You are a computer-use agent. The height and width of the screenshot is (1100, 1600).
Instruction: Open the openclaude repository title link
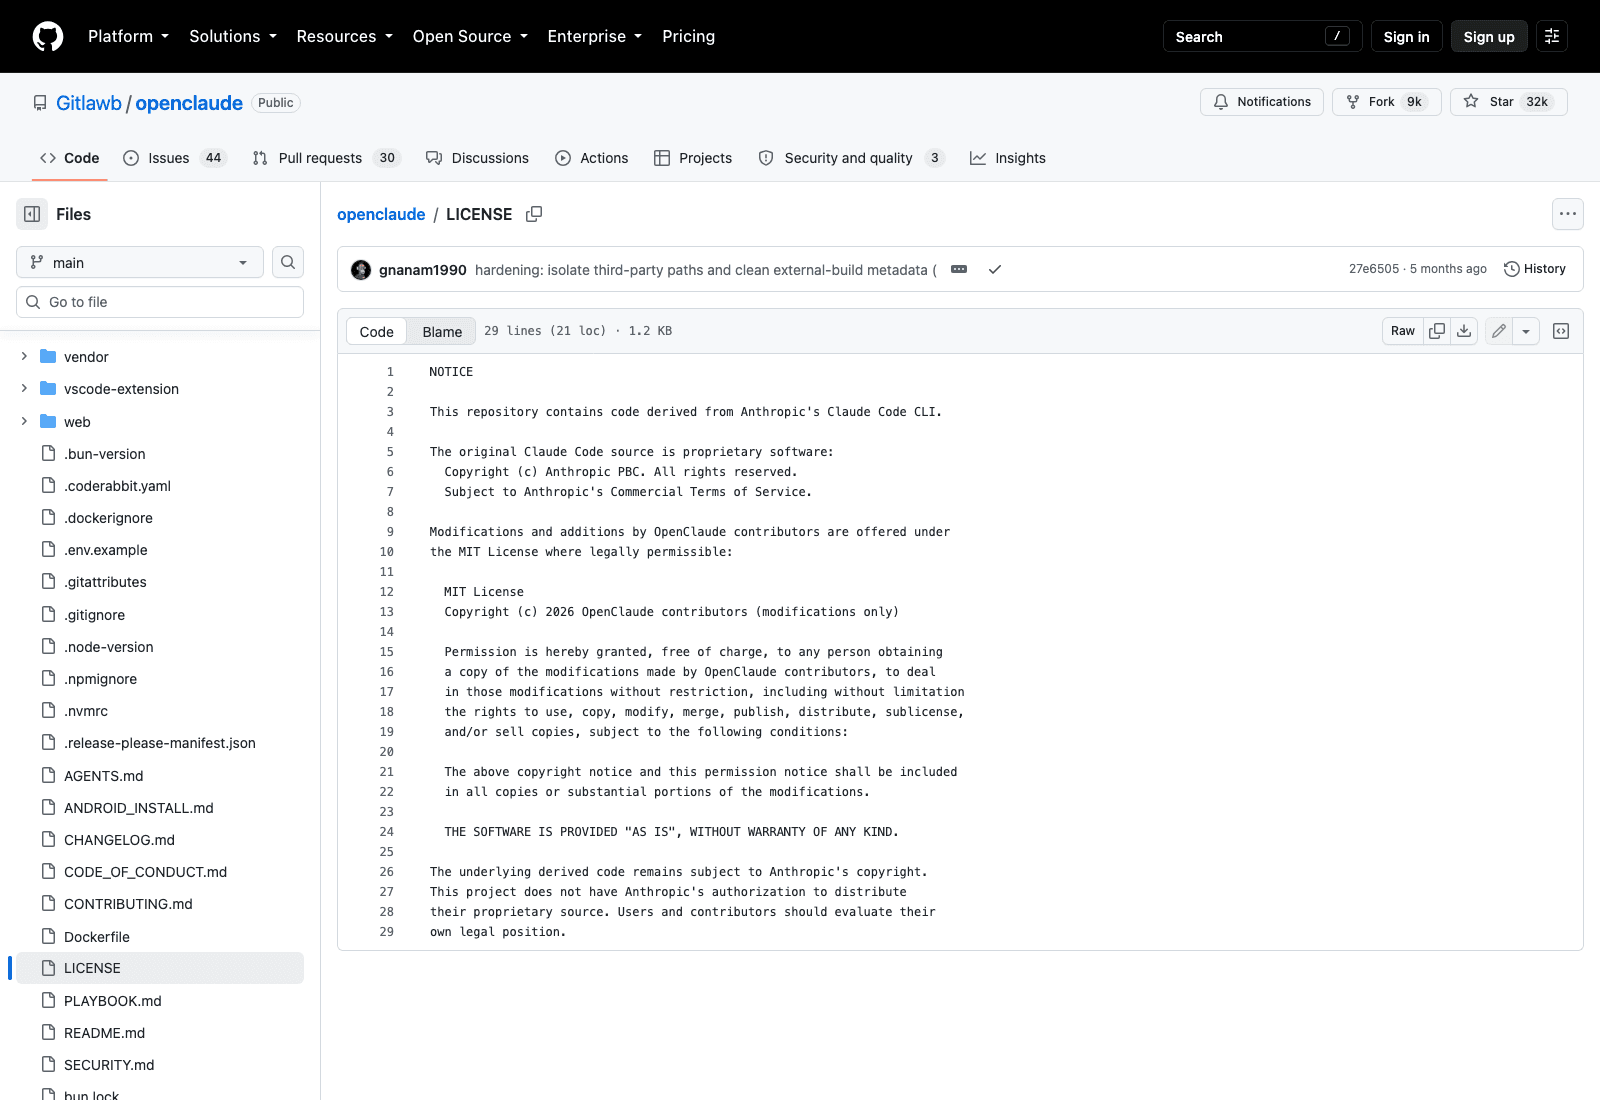pyautogui.click(x=189, y=103)
